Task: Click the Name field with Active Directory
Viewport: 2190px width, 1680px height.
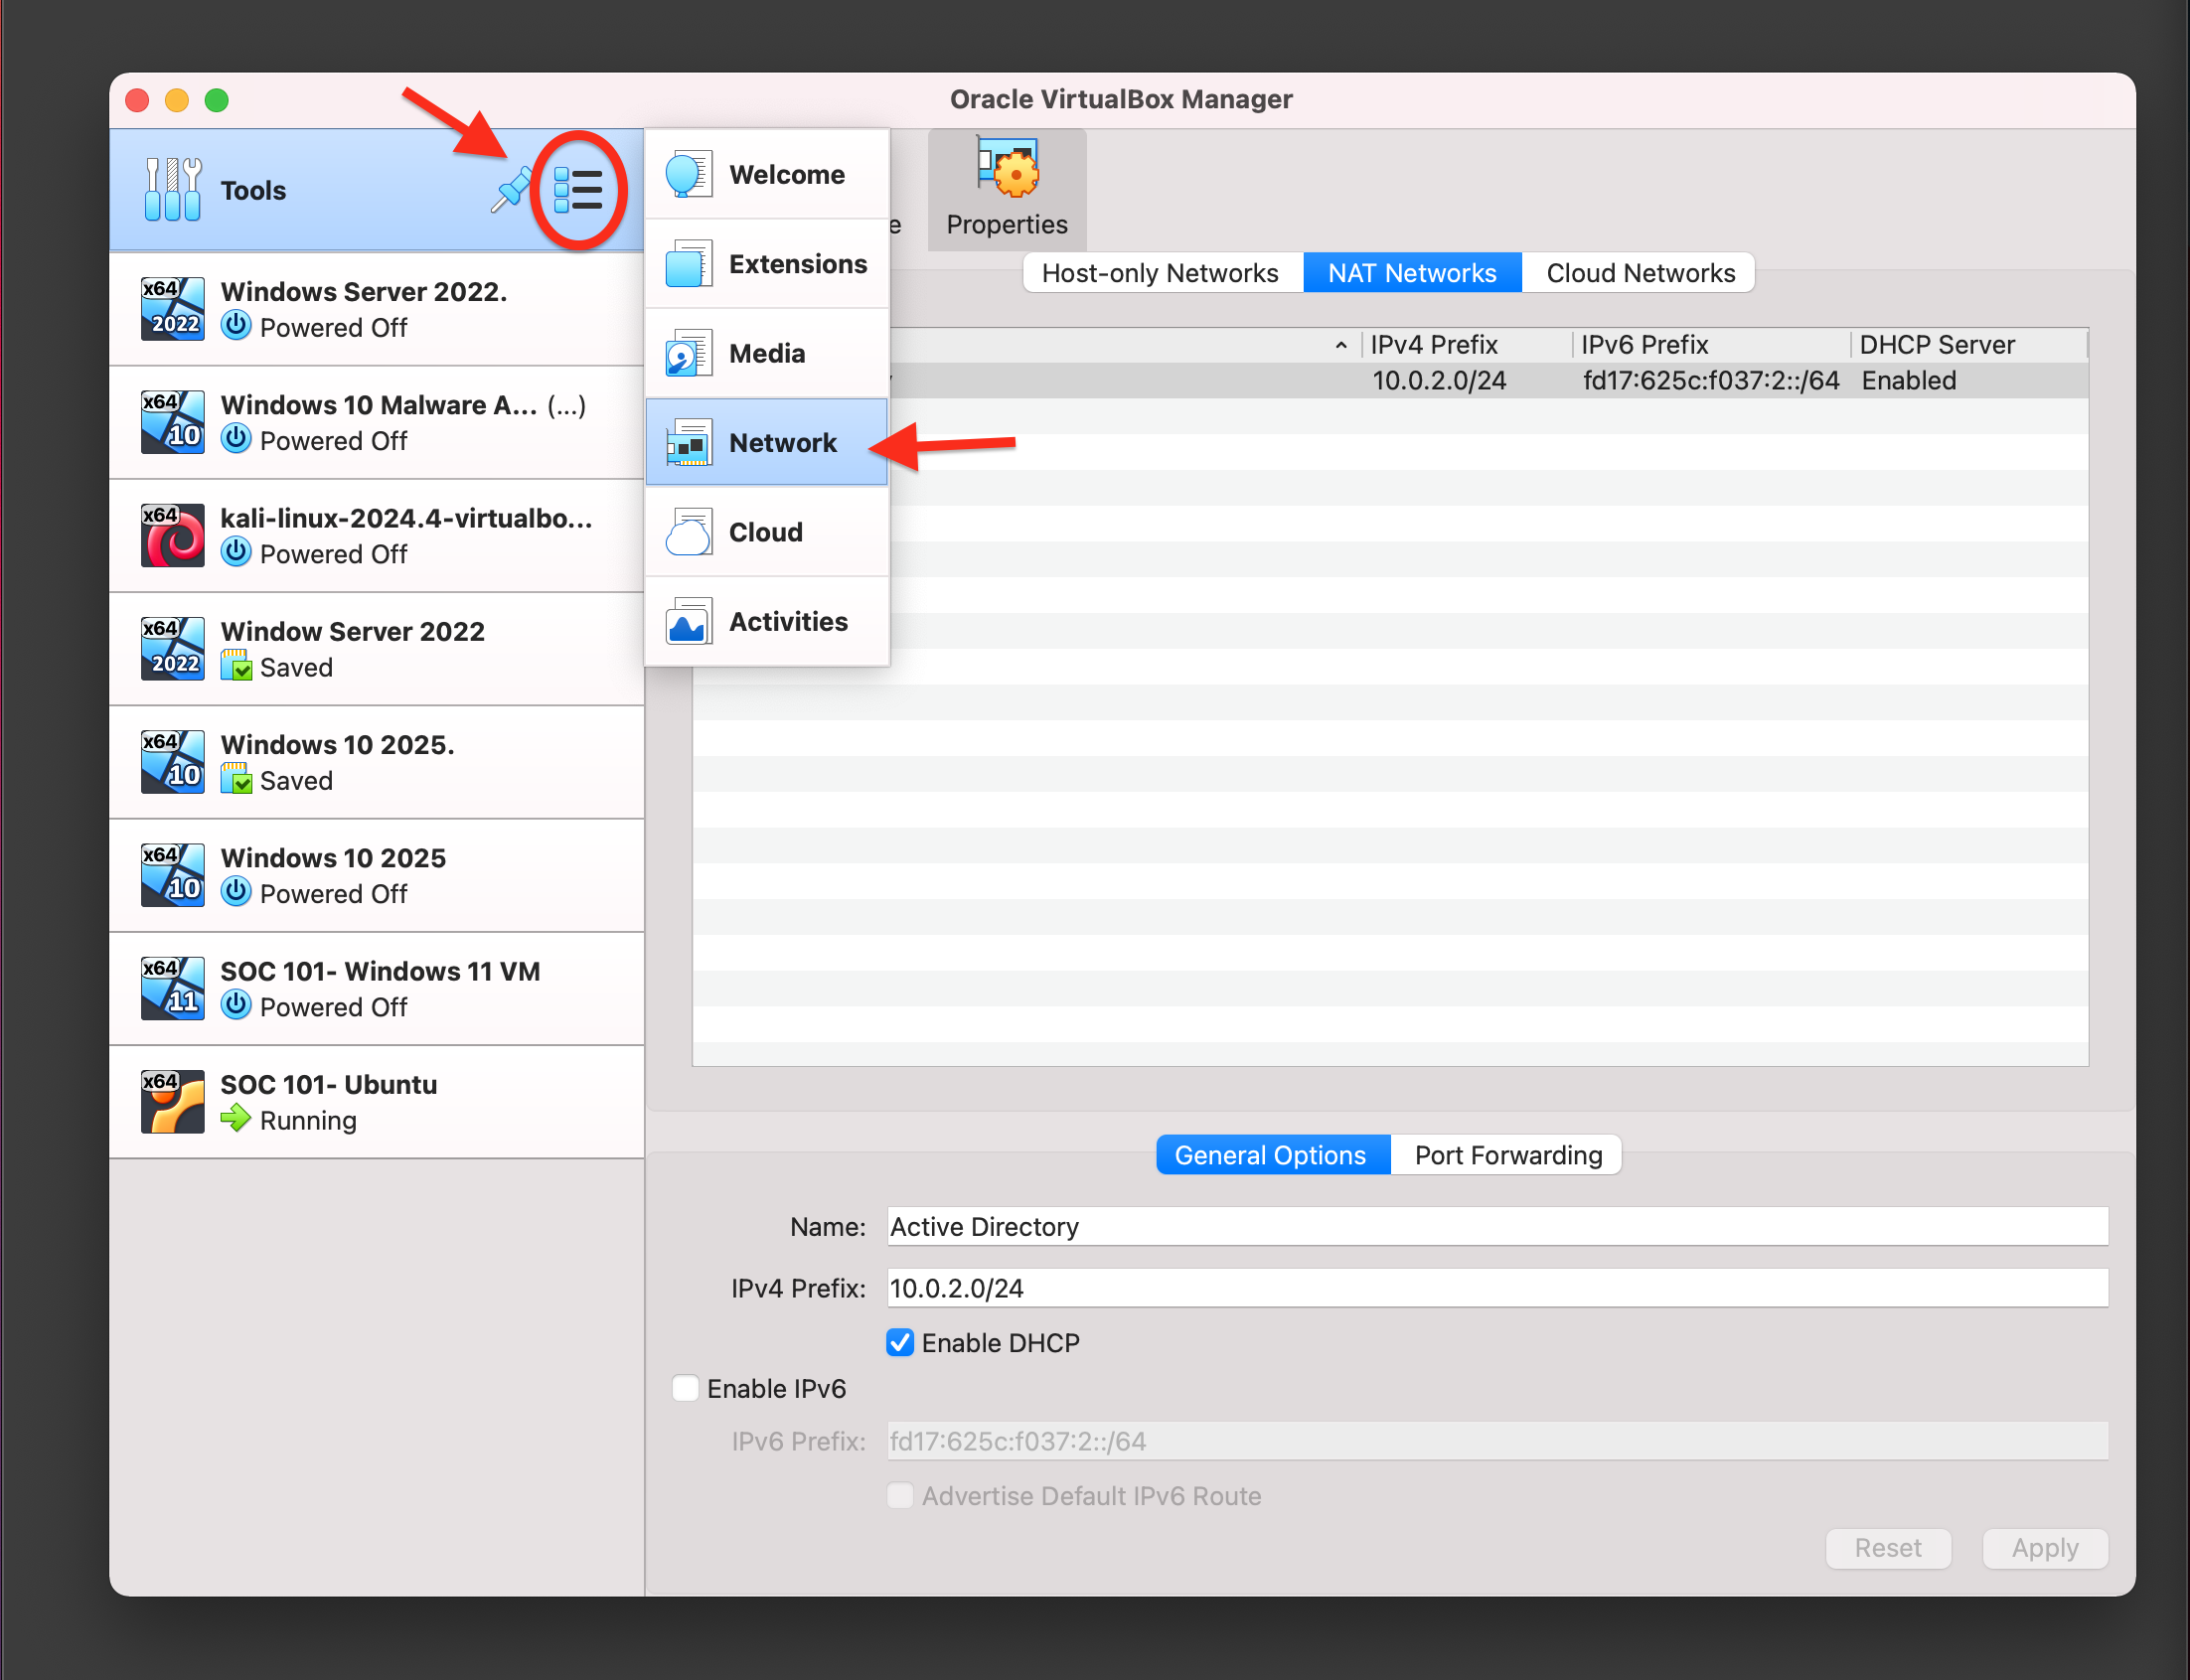Action: (x=1497, y=1226)
